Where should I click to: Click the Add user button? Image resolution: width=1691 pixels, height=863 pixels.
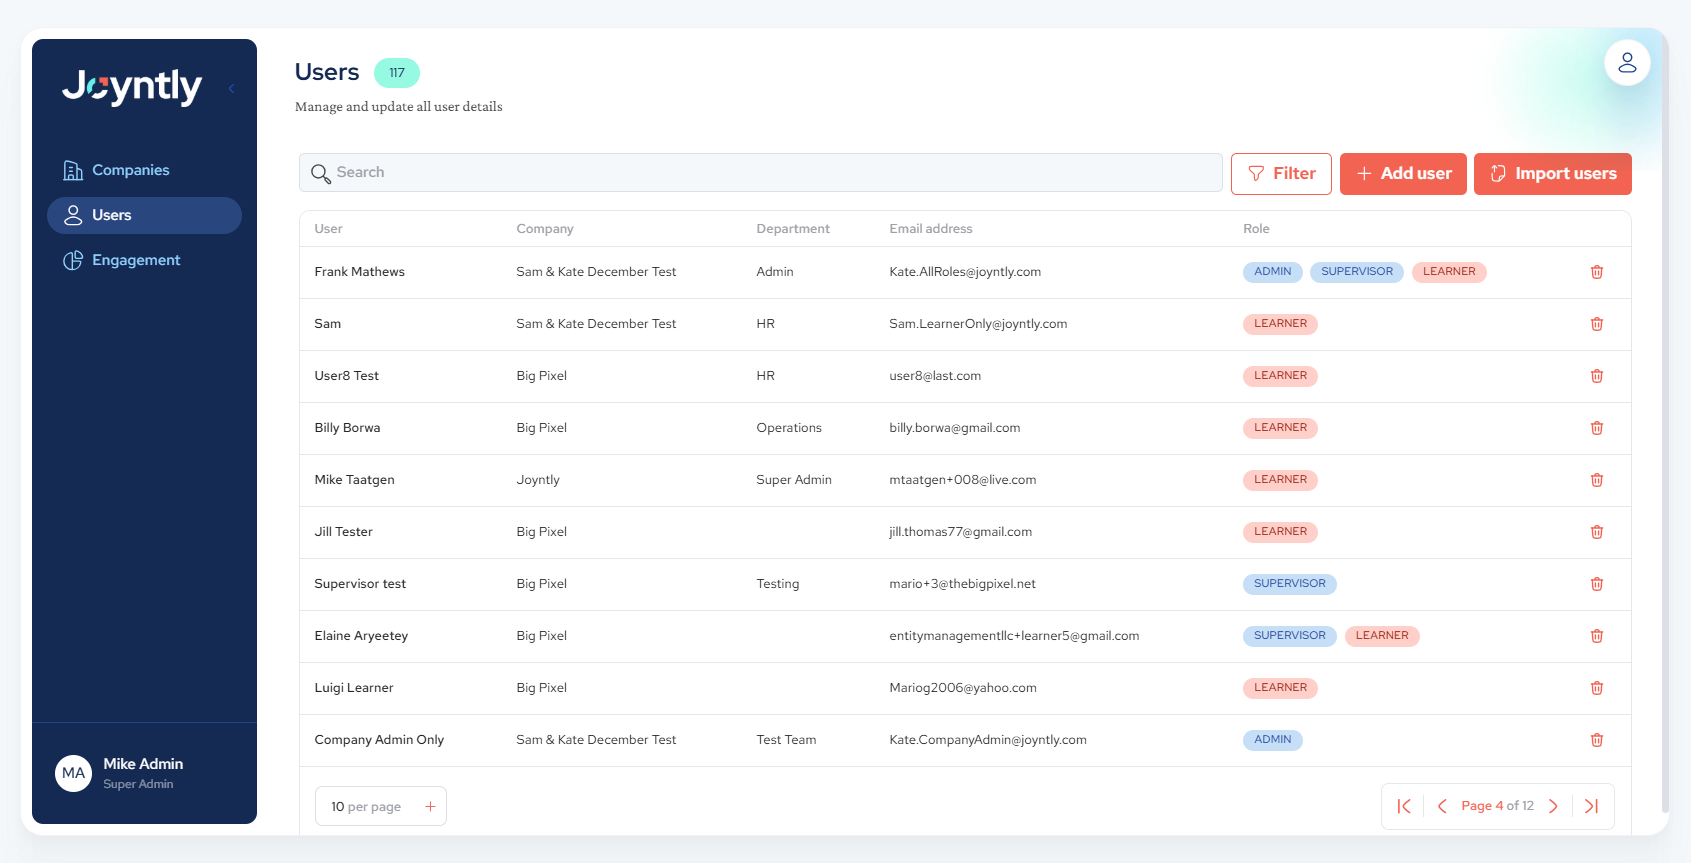[1402, 174]
